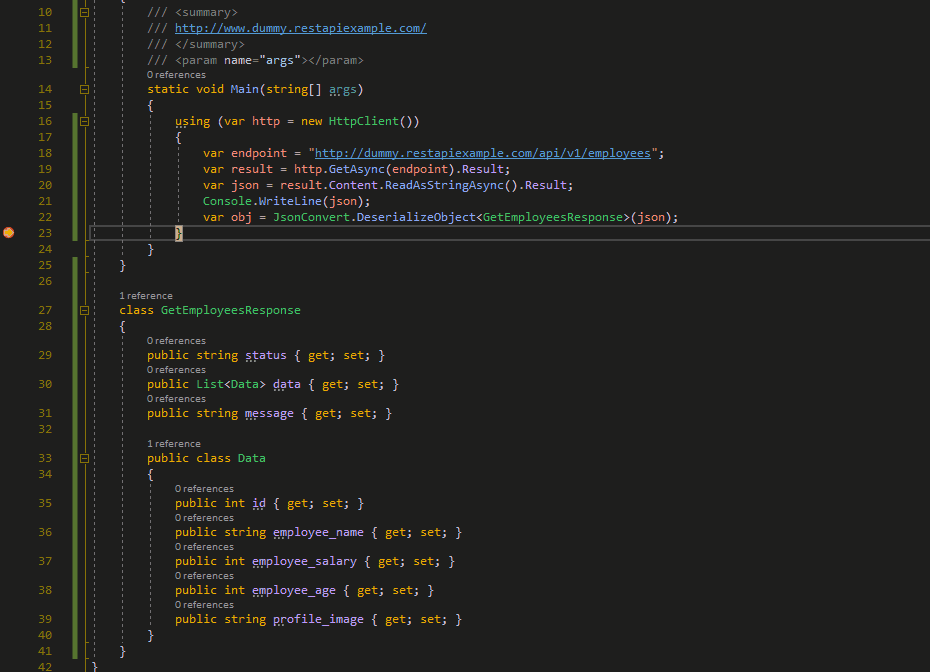
Task: Show the 0 references above status property
Action: tap(176, 340)
